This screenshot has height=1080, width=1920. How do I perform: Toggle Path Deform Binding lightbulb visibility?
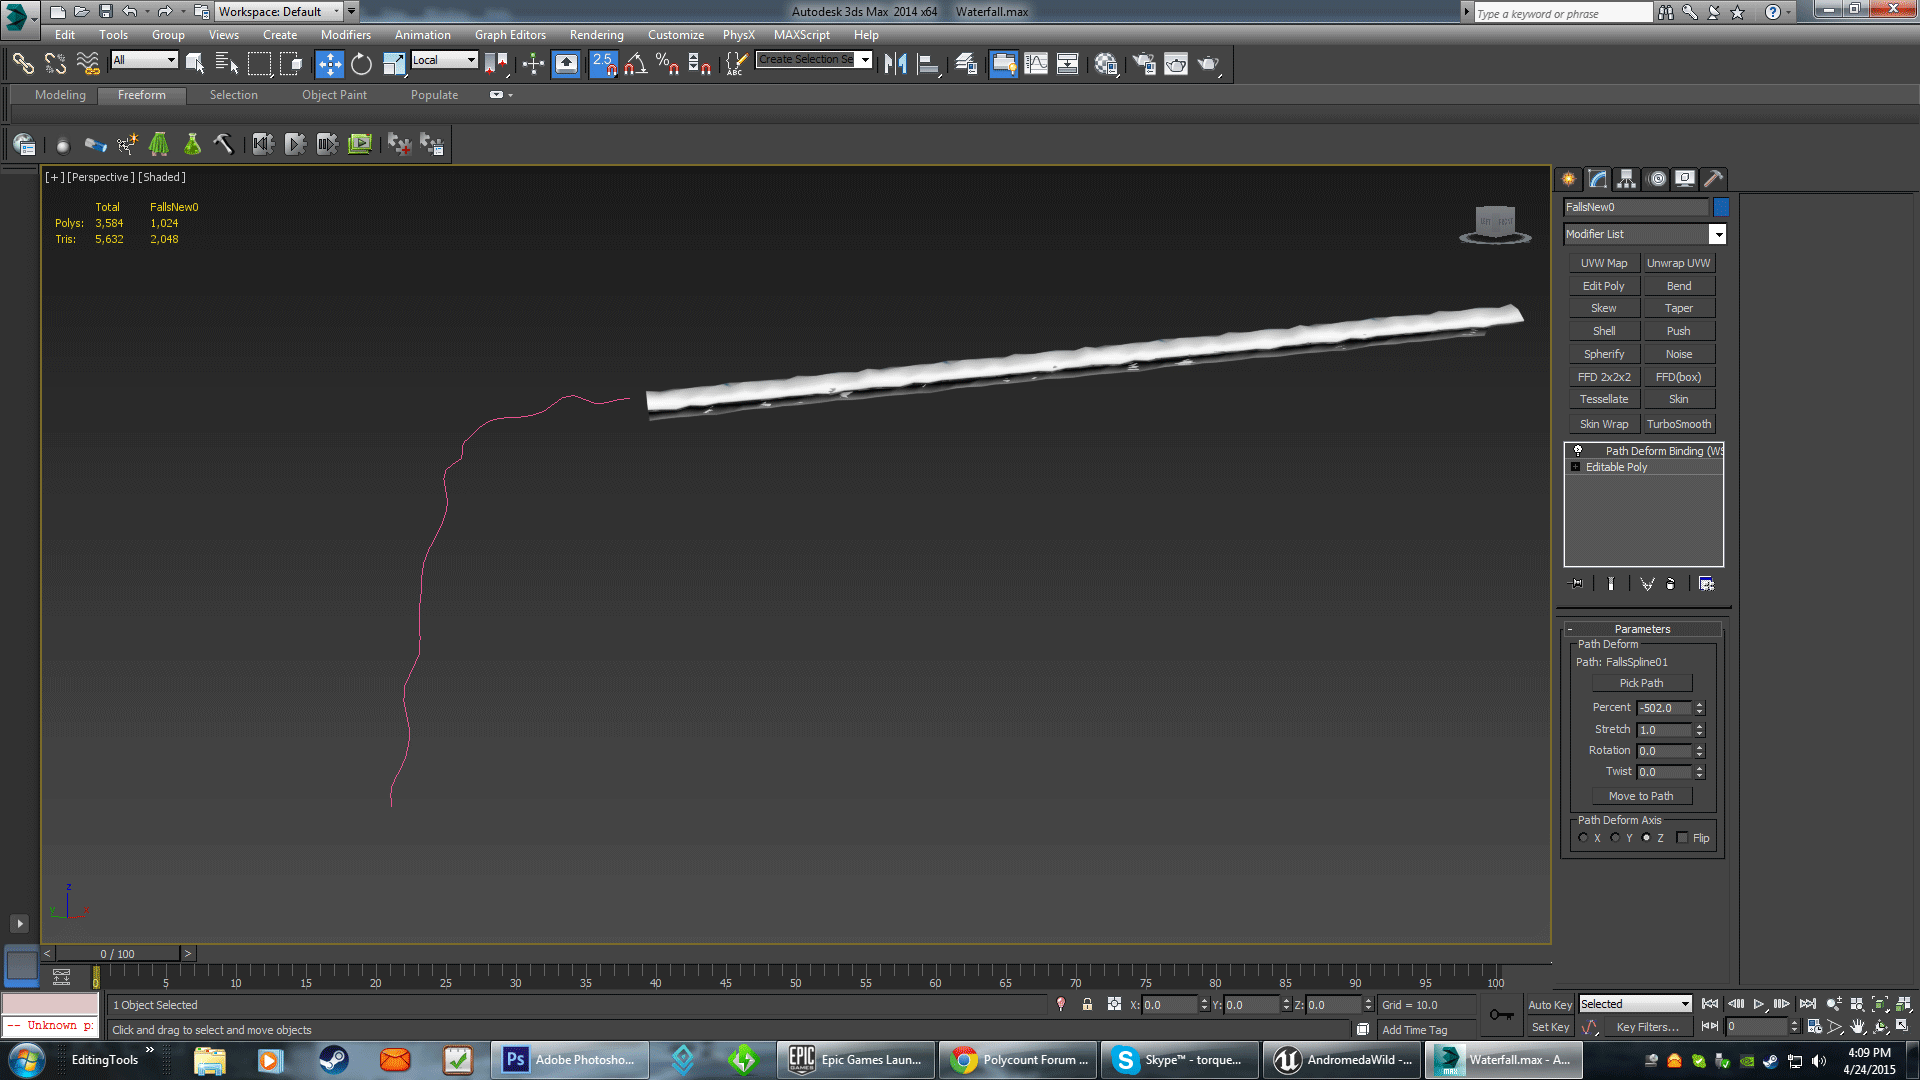[x=1577, y=451]
